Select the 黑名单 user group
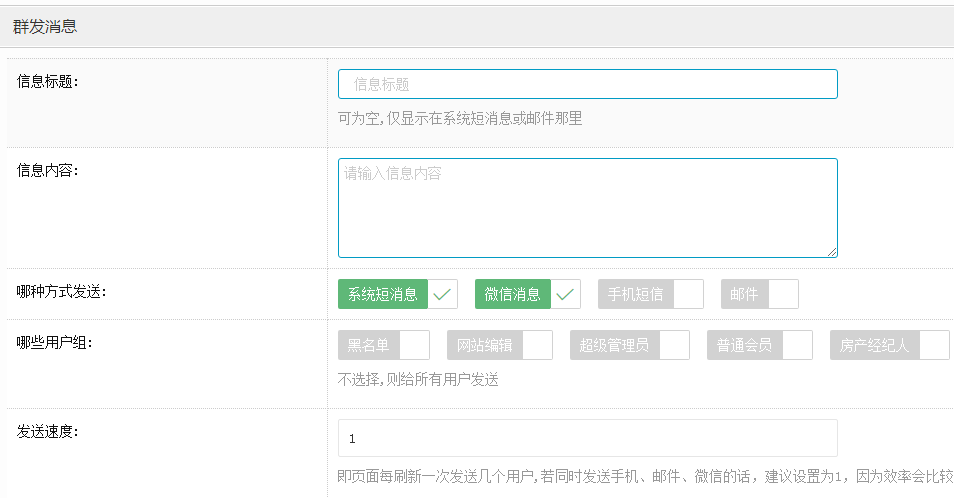The width and height of the screenshot is (954, 498). tap(369, 345)
